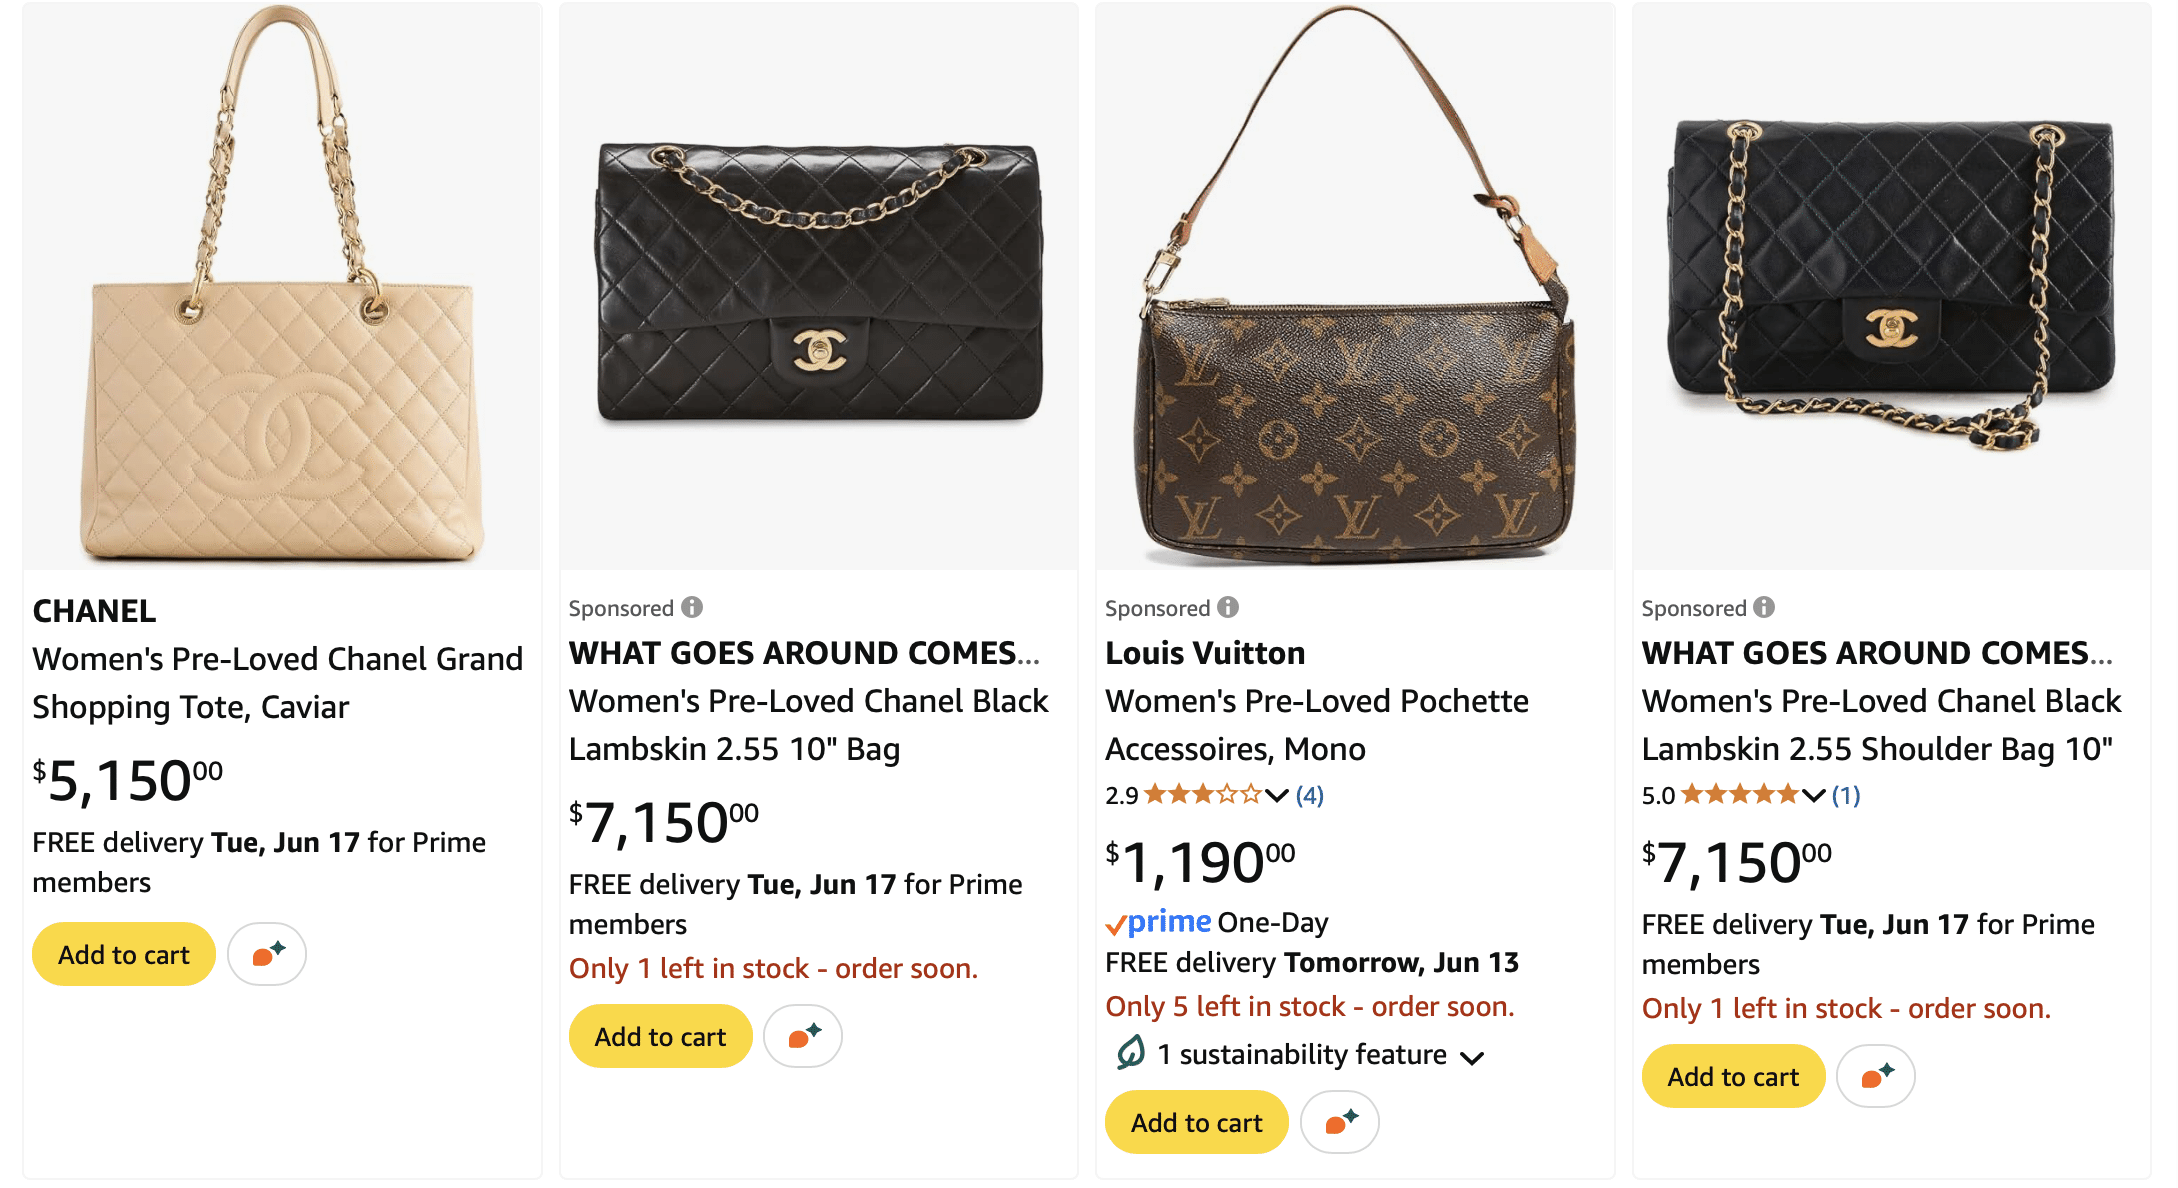Screen dimensions: 2178x1188
Task: Open the (4) reviews count link
Action: [x=1309, y=795]
